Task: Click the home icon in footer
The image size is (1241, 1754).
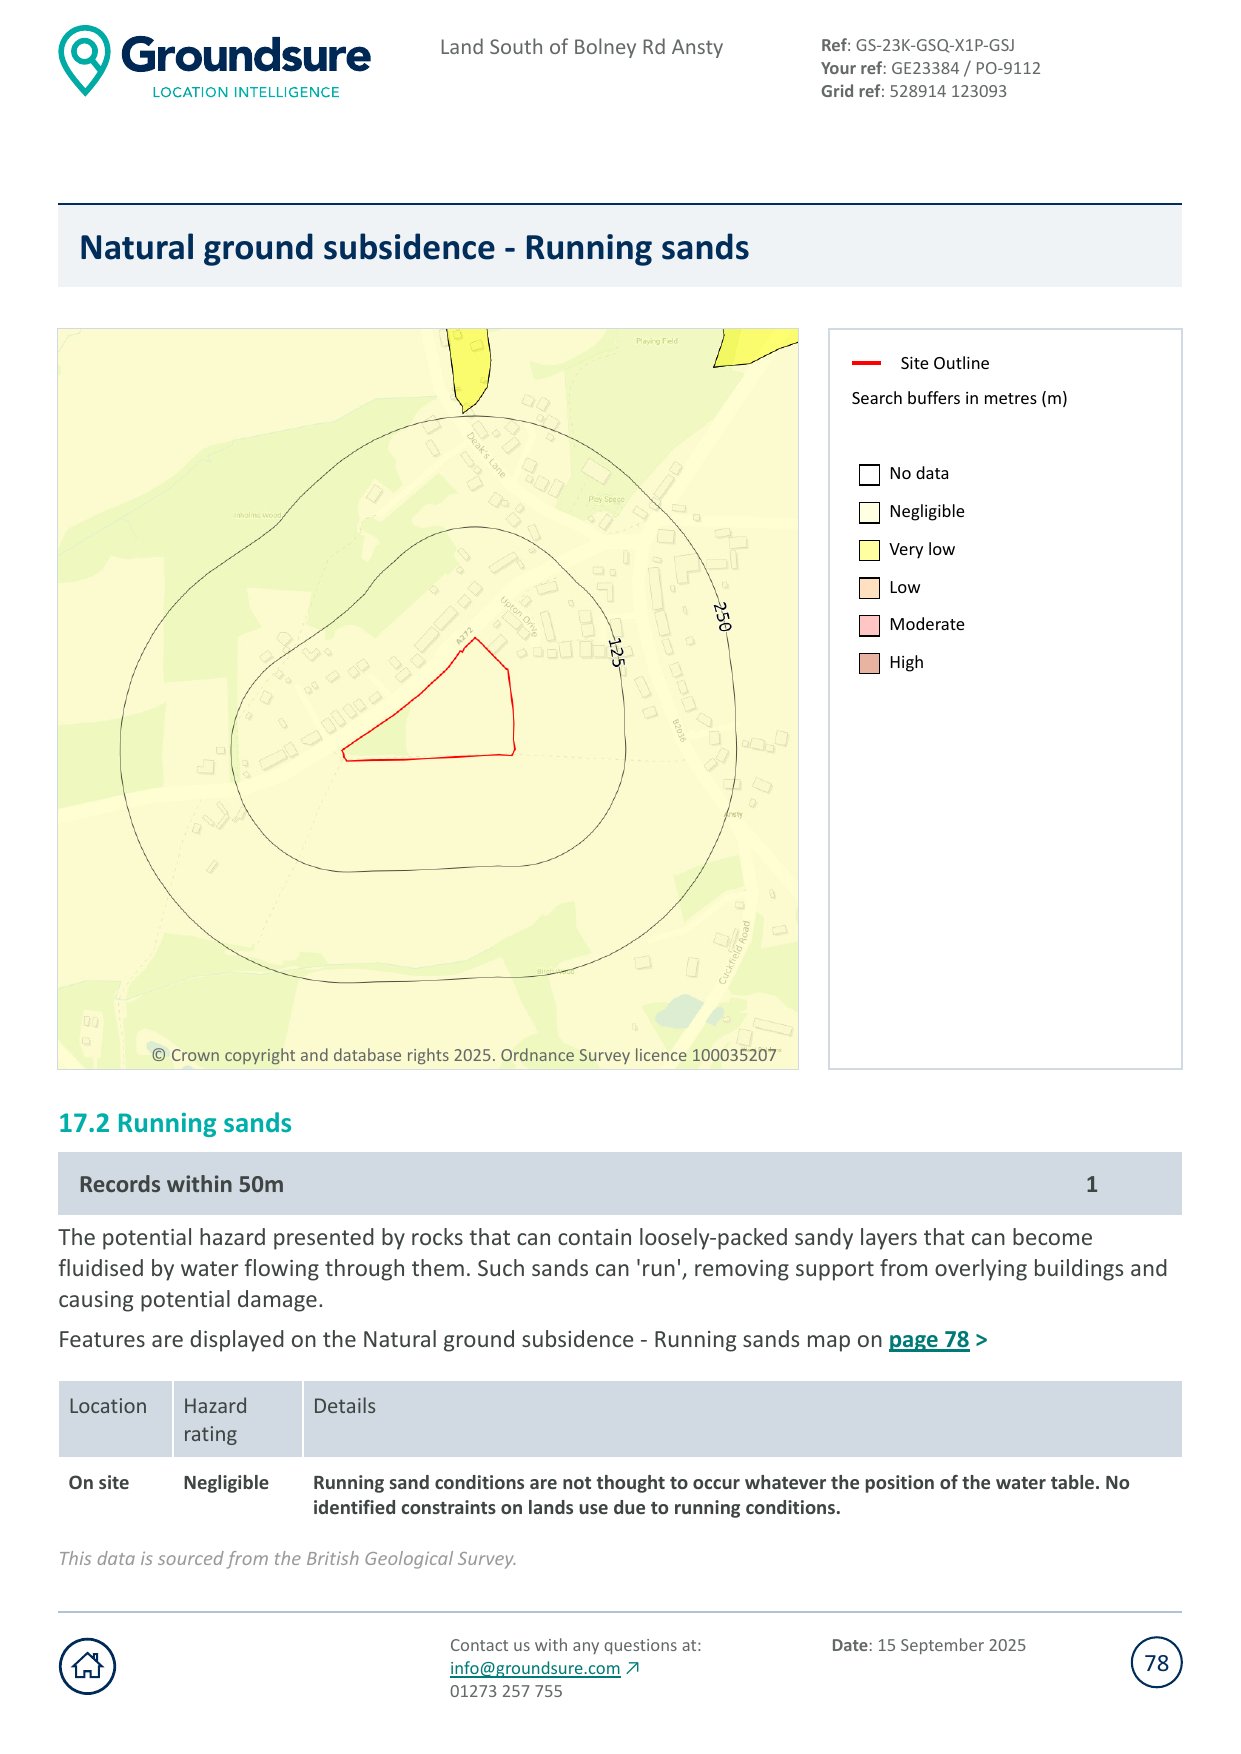Action: tap(88, 1666)
